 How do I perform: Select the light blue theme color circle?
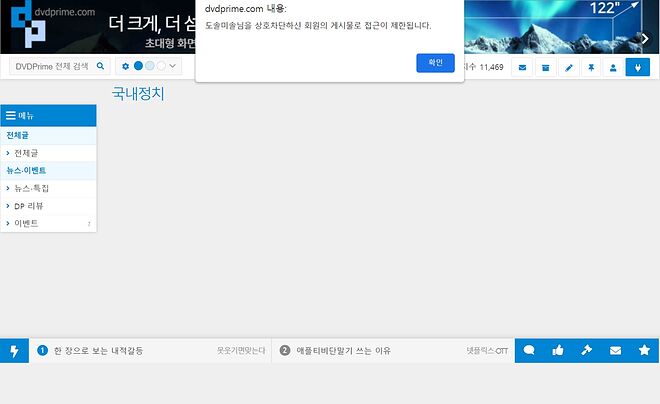150,66
